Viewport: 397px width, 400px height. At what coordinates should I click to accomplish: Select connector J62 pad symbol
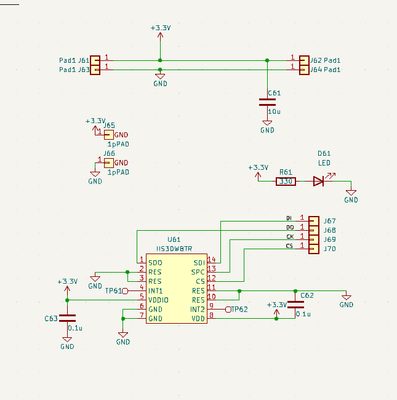pos(304,61)
